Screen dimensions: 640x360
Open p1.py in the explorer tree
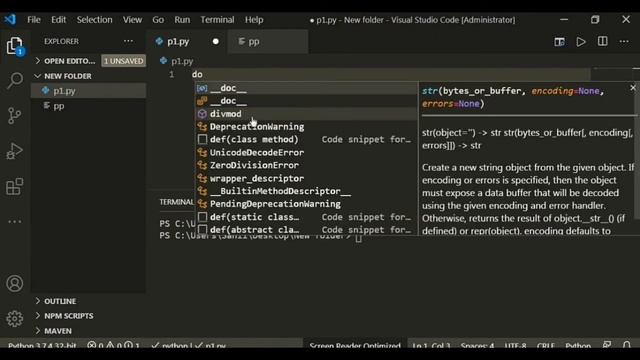click(x=89, y=91)
